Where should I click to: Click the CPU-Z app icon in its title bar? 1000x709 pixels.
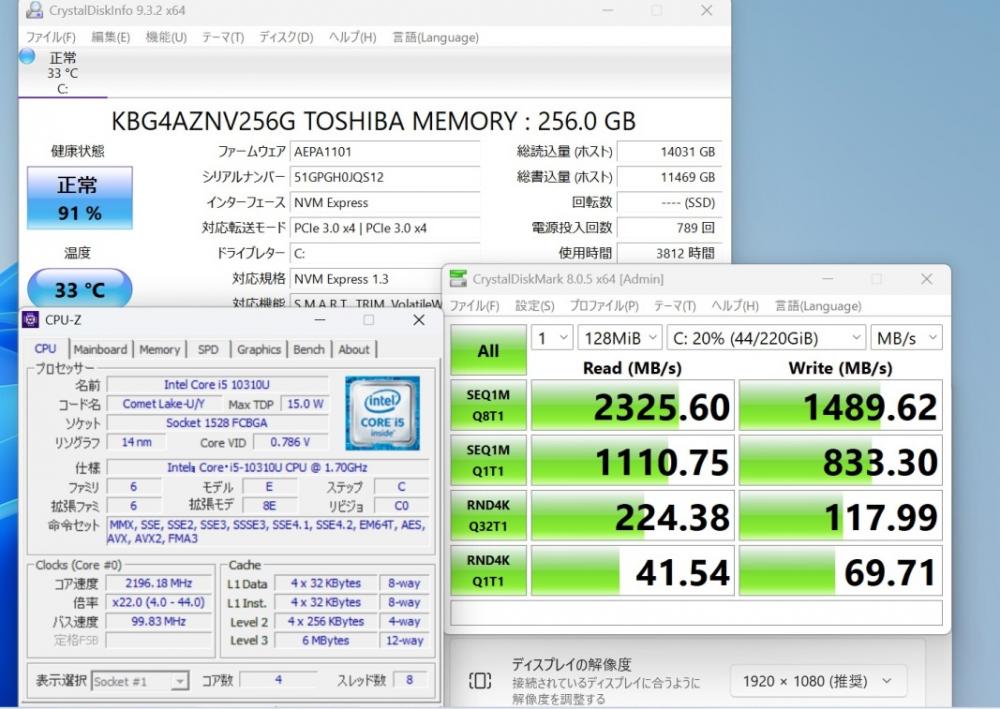pos(31,319)
